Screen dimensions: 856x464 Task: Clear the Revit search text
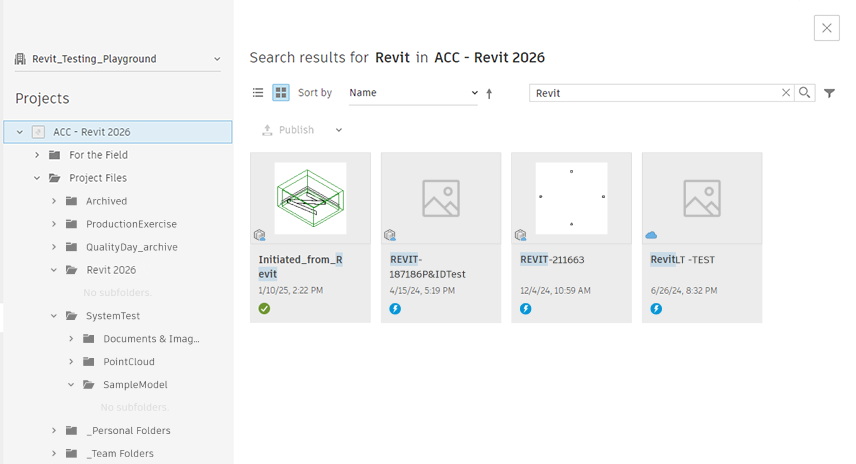[x=786, y=93]
